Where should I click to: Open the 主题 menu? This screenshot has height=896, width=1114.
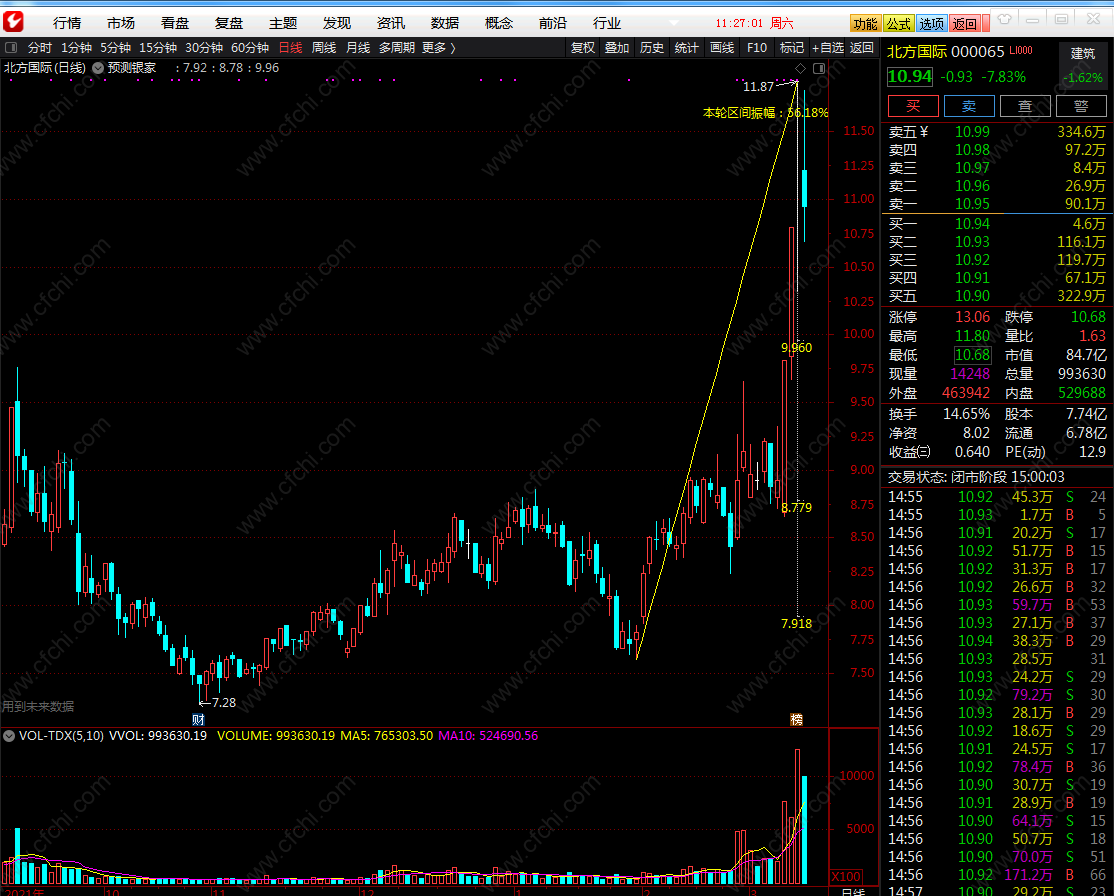tap(283, 23)
